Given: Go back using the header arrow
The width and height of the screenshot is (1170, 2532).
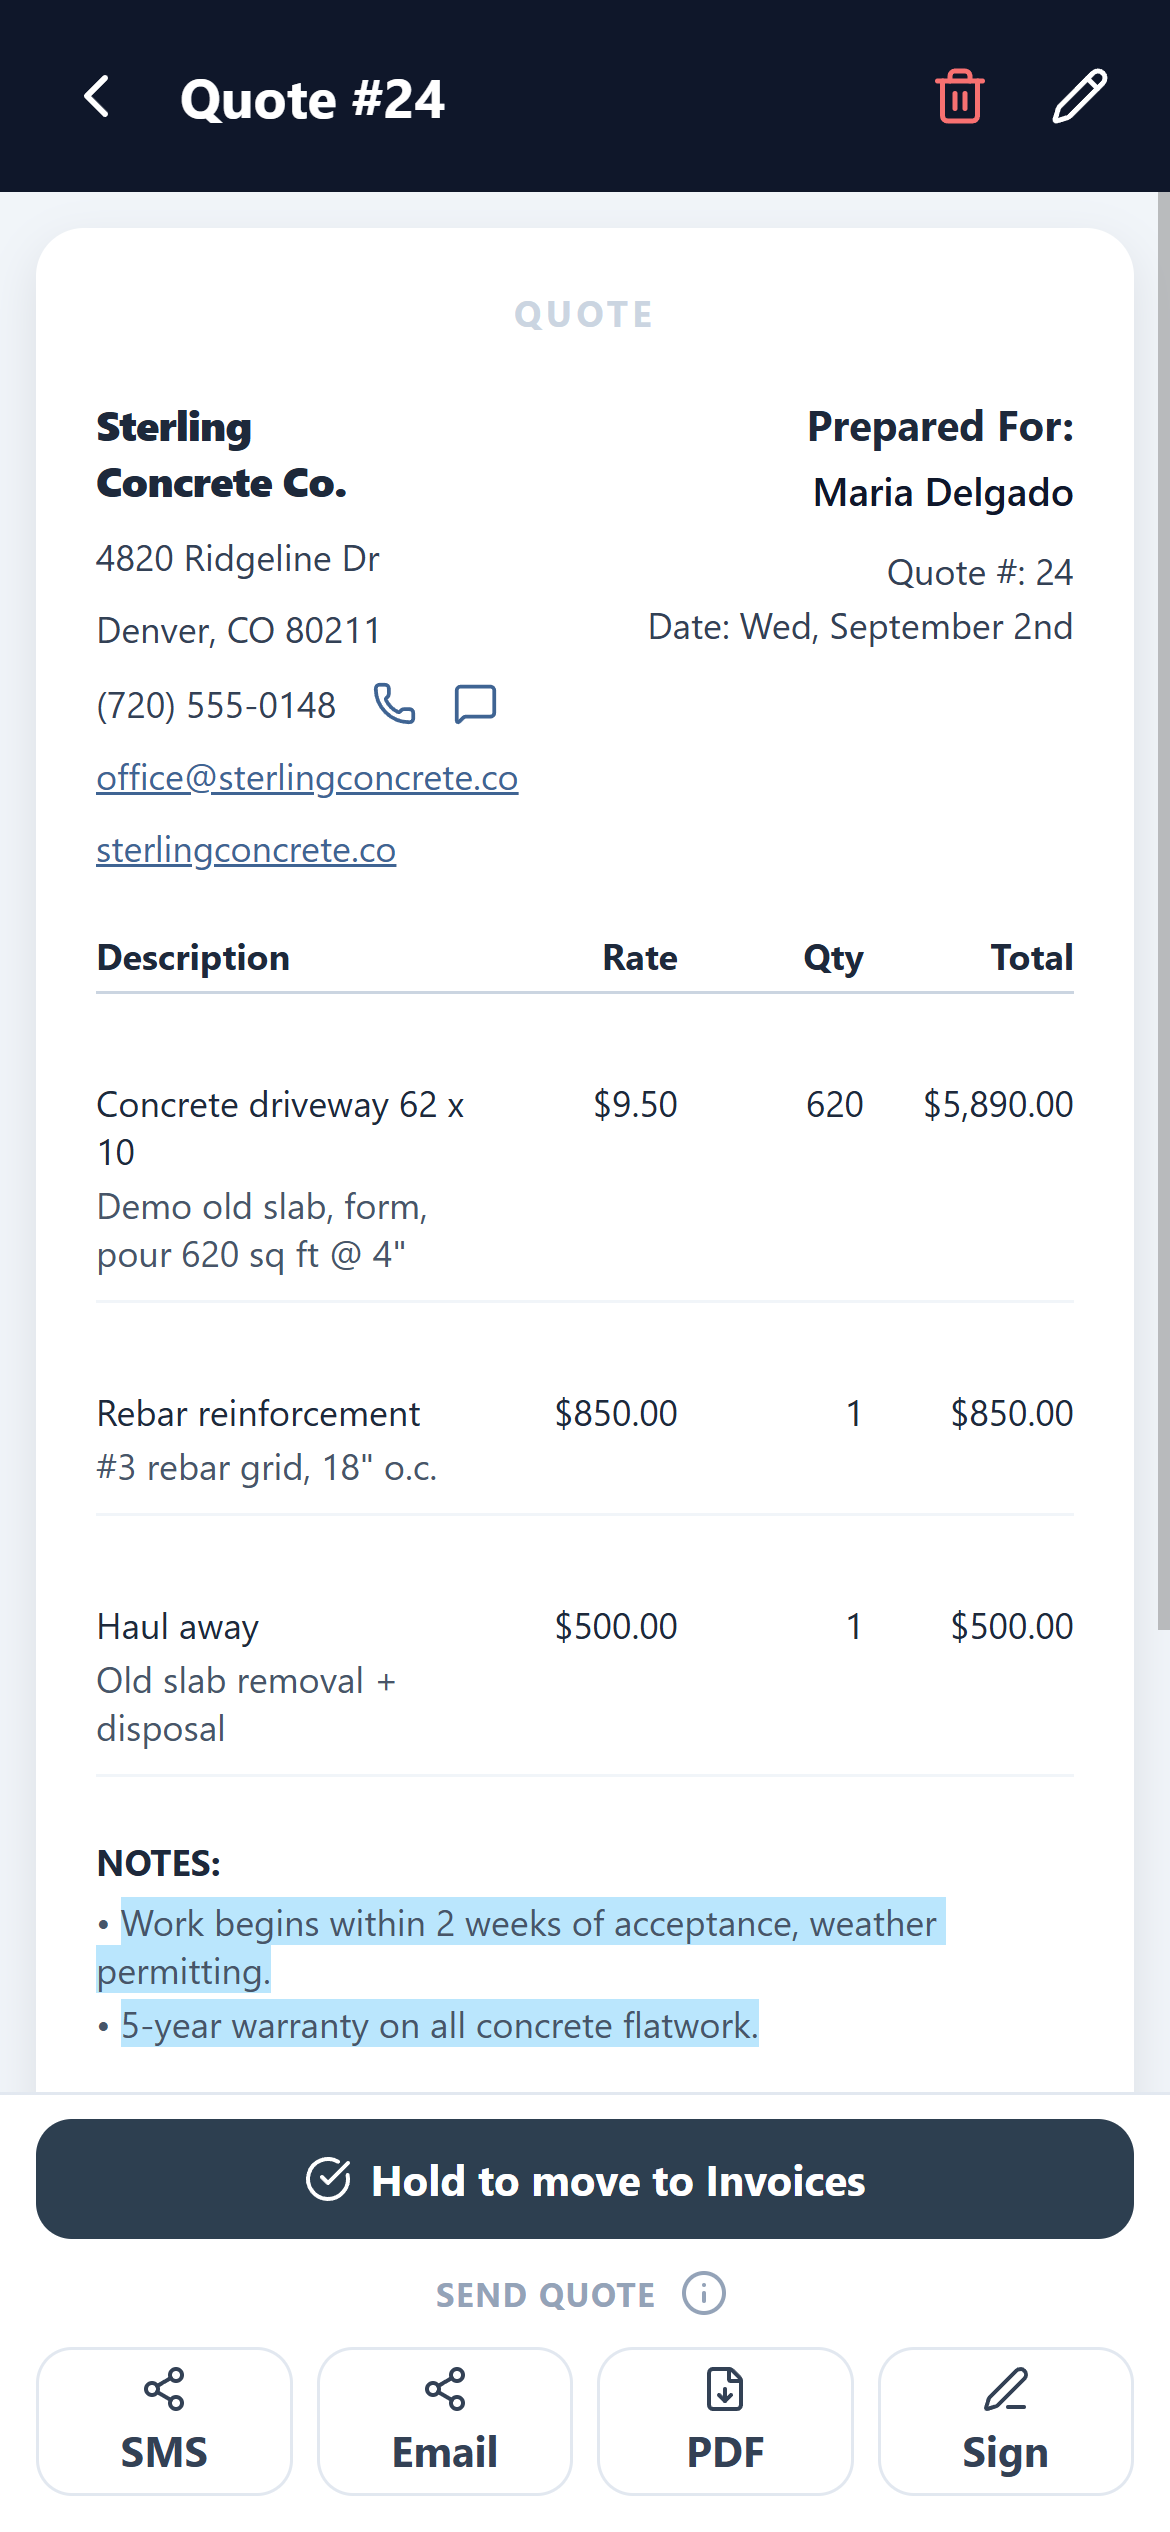Looking at the screenshot, I should 97,97.
